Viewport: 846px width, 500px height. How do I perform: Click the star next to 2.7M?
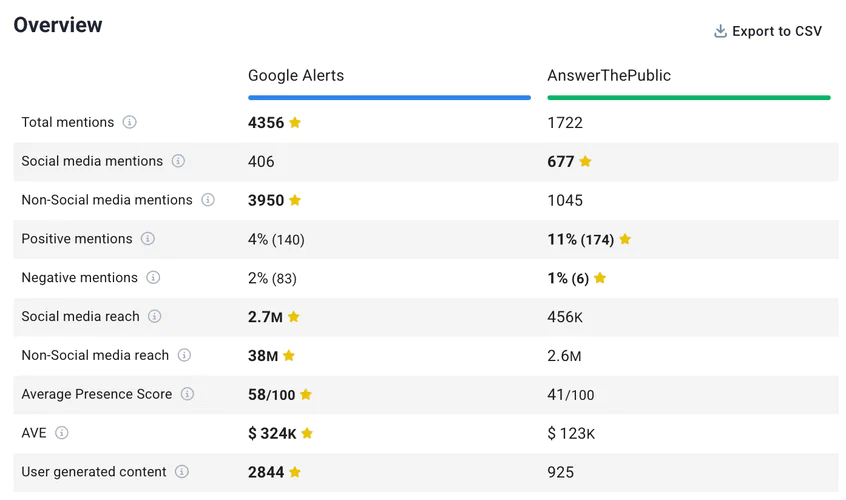pyautogui.click(x=294, y=317)
